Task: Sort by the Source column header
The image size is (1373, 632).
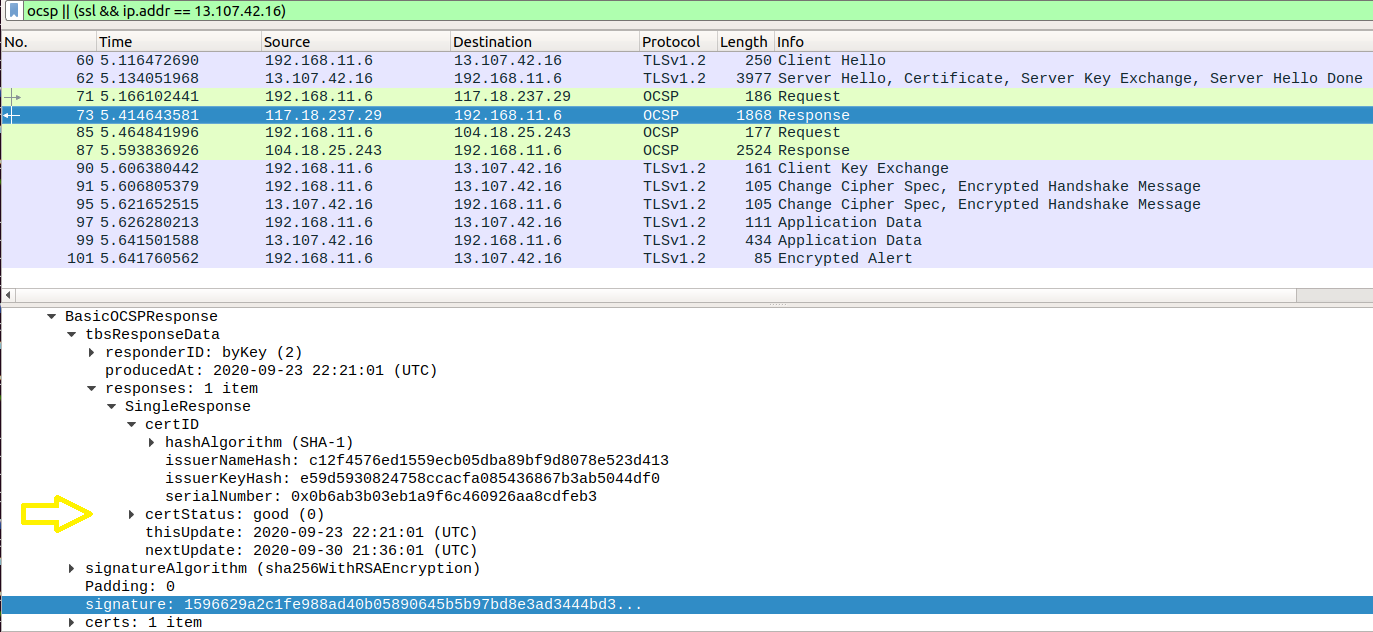Action: point(355,42)
